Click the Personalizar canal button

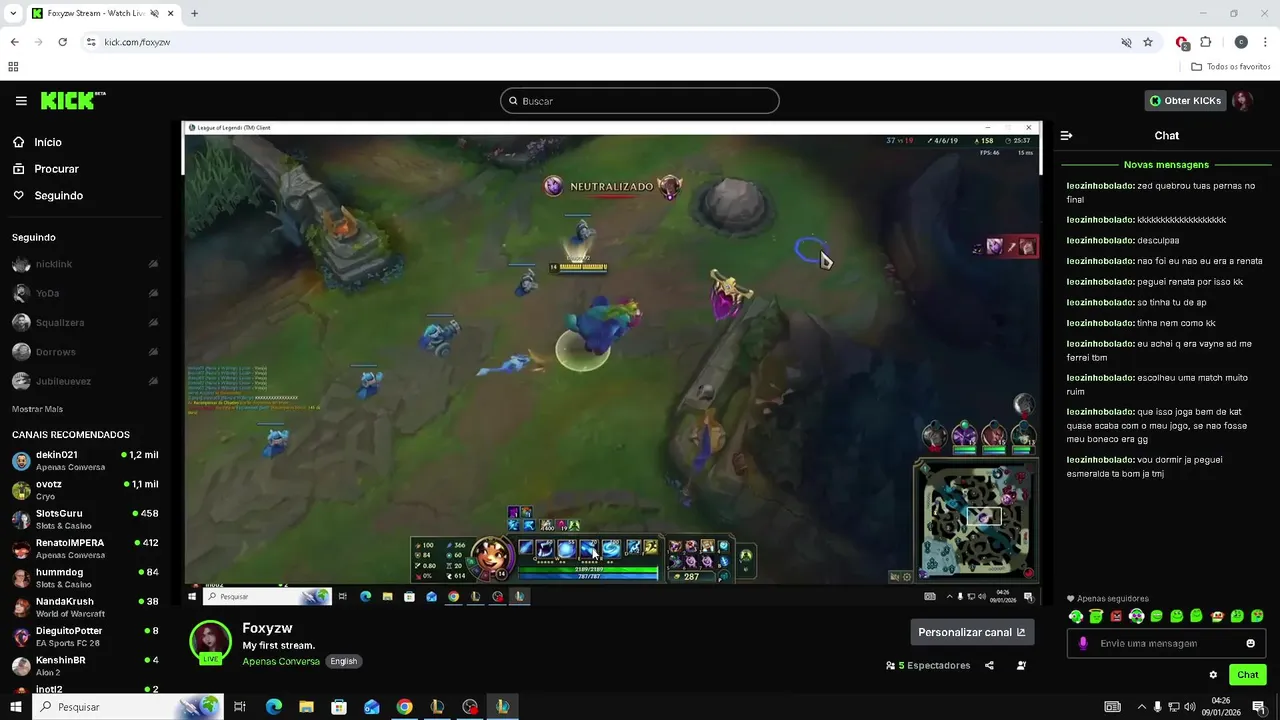tap(972, 632)
